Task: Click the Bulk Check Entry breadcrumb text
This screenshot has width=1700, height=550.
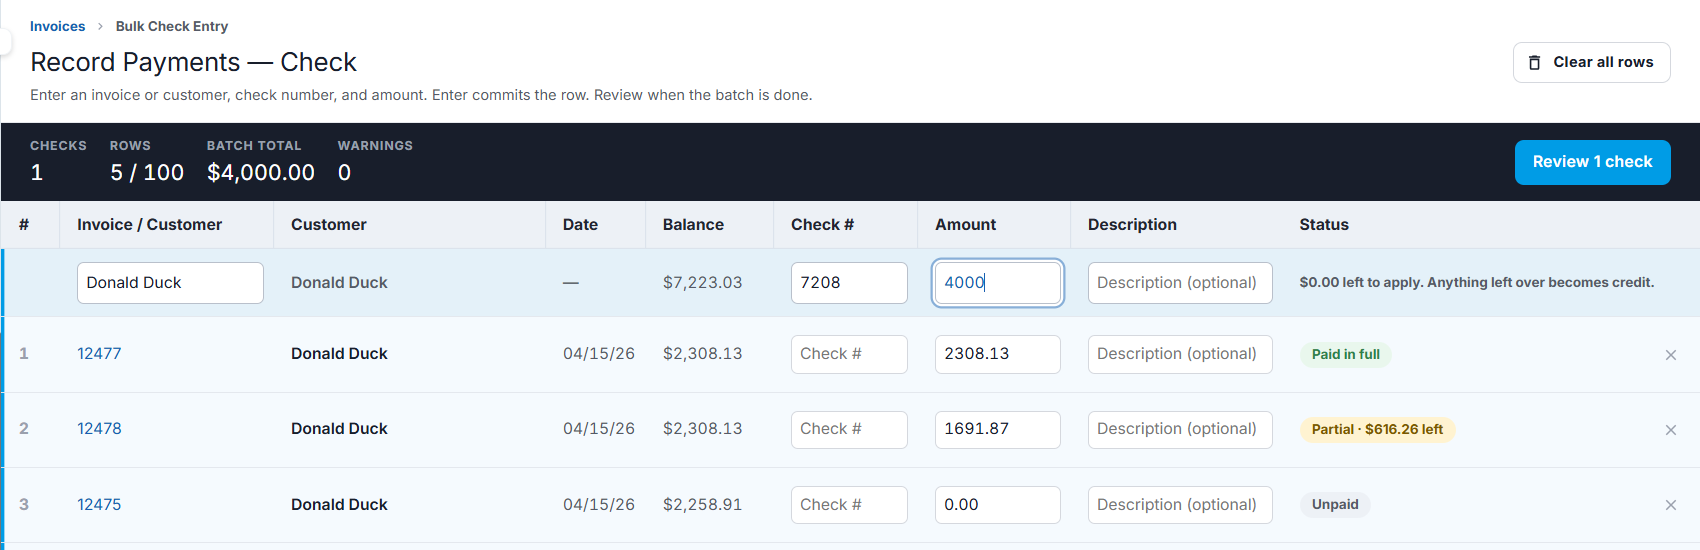Action: (x=172, y=26)
